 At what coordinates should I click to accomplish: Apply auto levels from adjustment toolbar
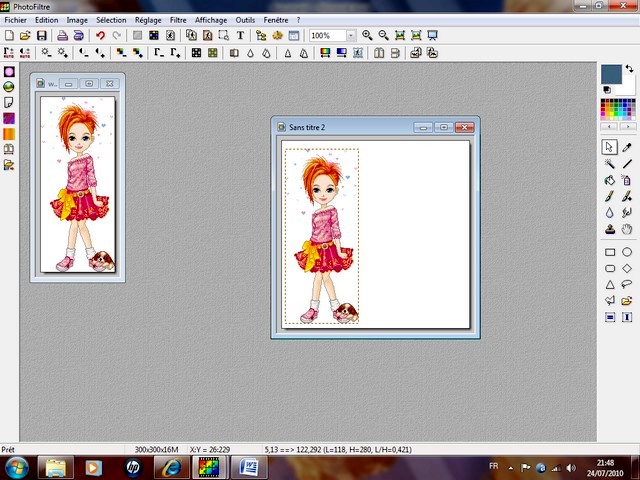[9, 53]
